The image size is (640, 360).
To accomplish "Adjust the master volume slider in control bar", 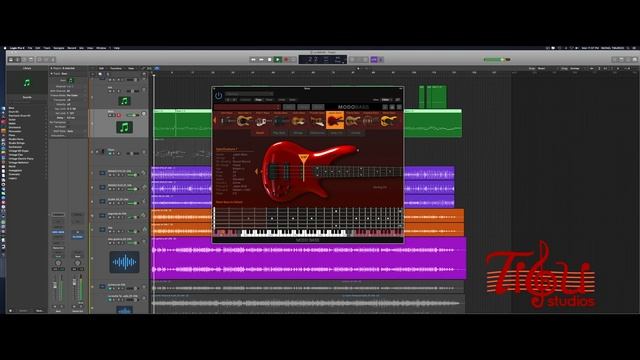I will click(x=497, y=60).
